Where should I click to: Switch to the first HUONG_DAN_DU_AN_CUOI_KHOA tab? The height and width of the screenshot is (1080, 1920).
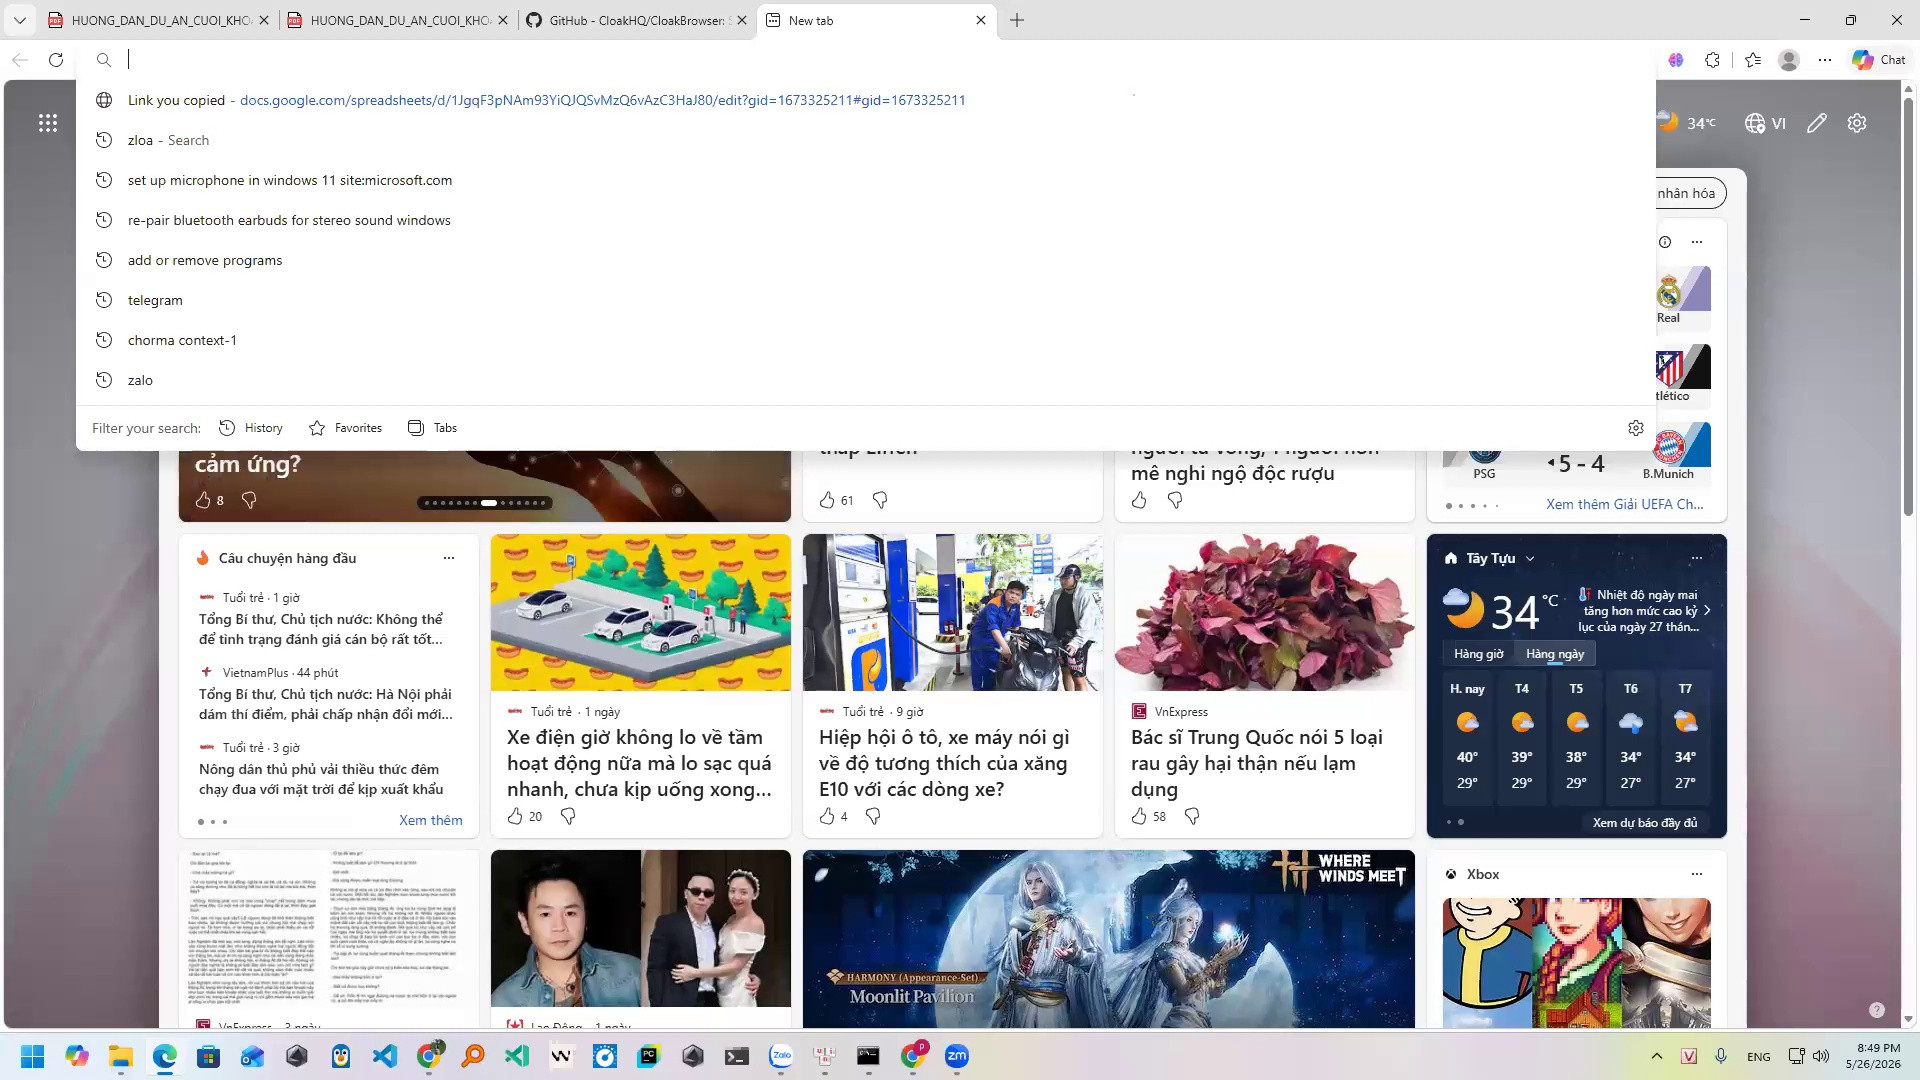tap(160, 20)
